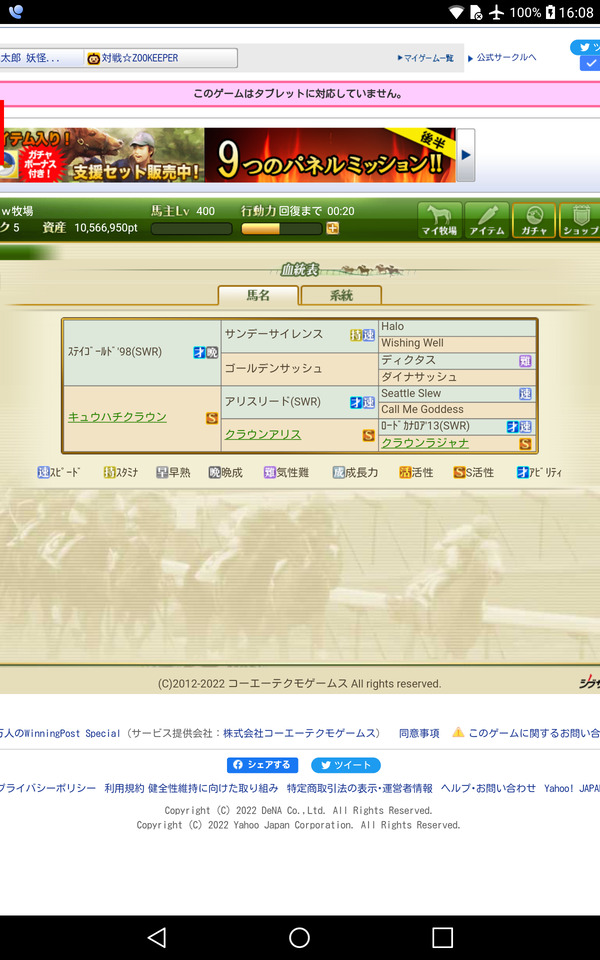The height and width of the screenshot is (960, 600).
Task: Tap Android back navigation button
Action: tap(157, 937)
